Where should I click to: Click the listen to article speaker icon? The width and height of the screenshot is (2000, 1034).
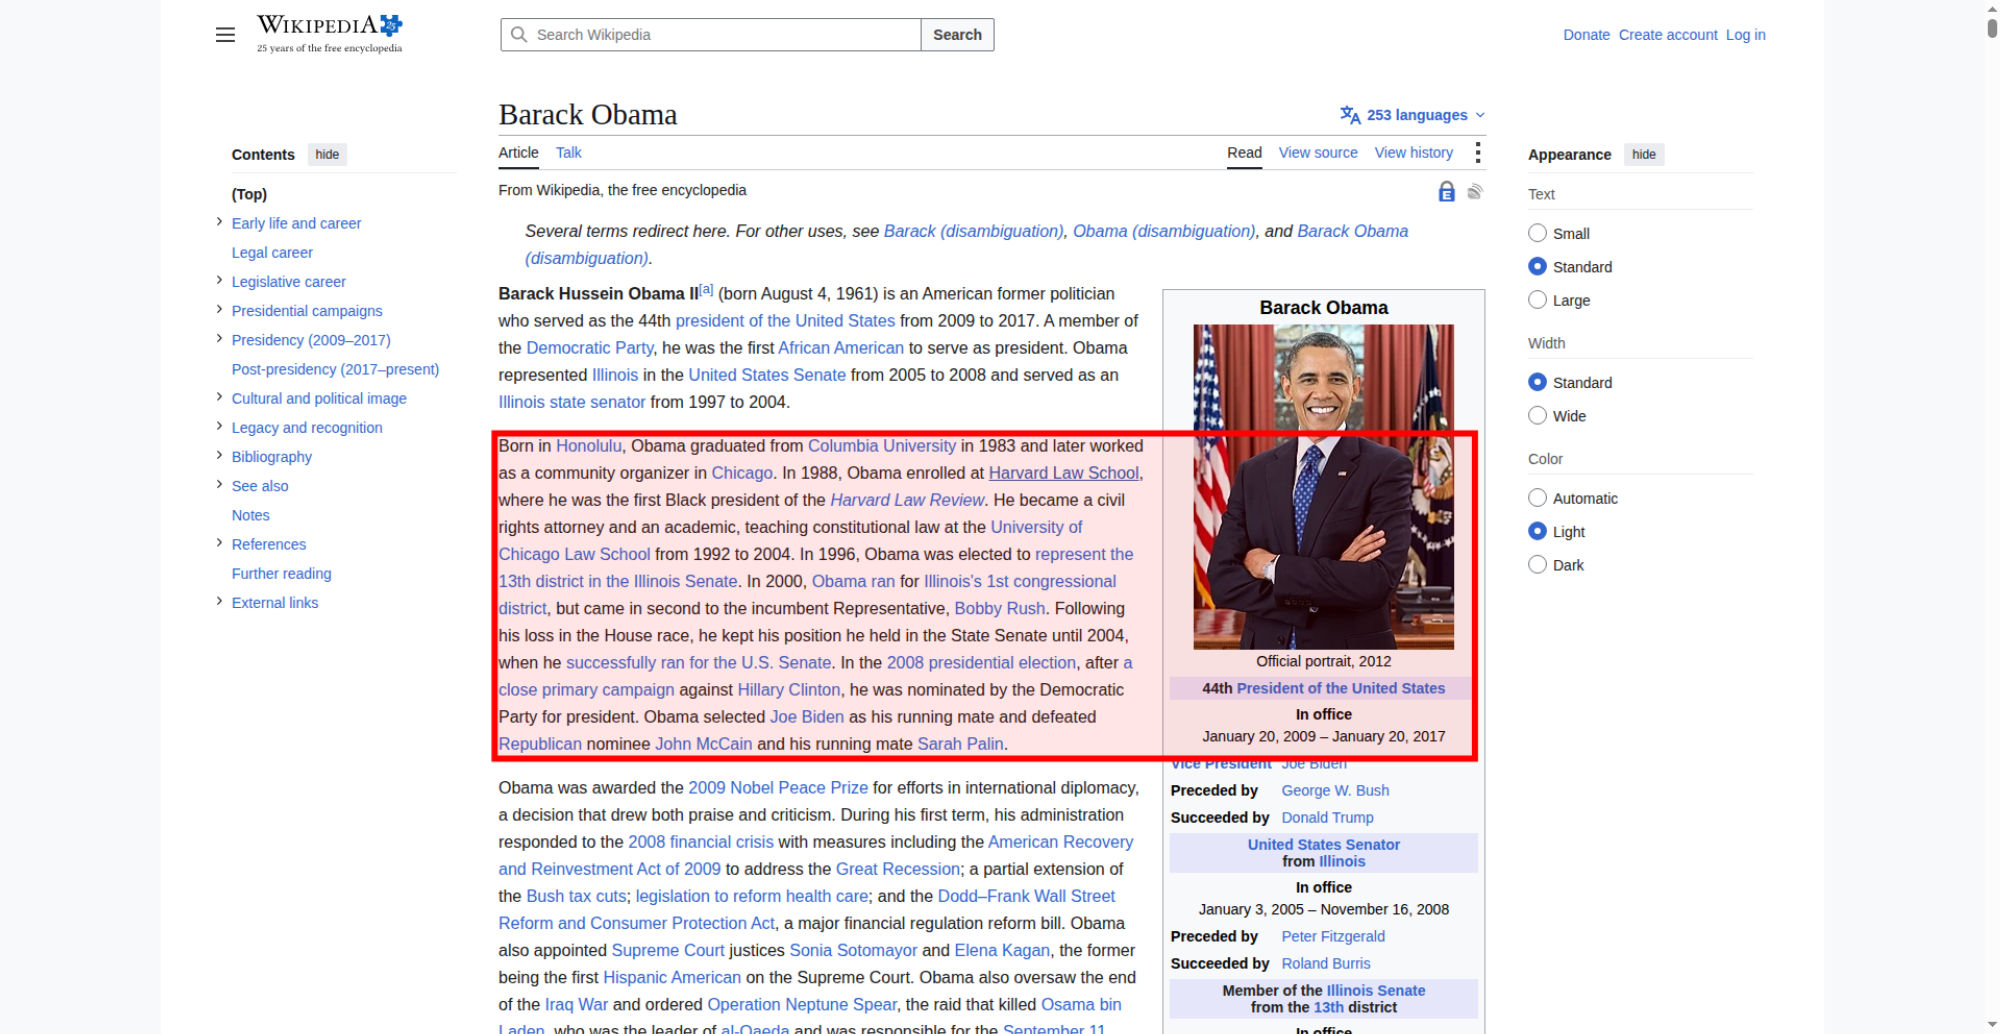point(1475,191)
